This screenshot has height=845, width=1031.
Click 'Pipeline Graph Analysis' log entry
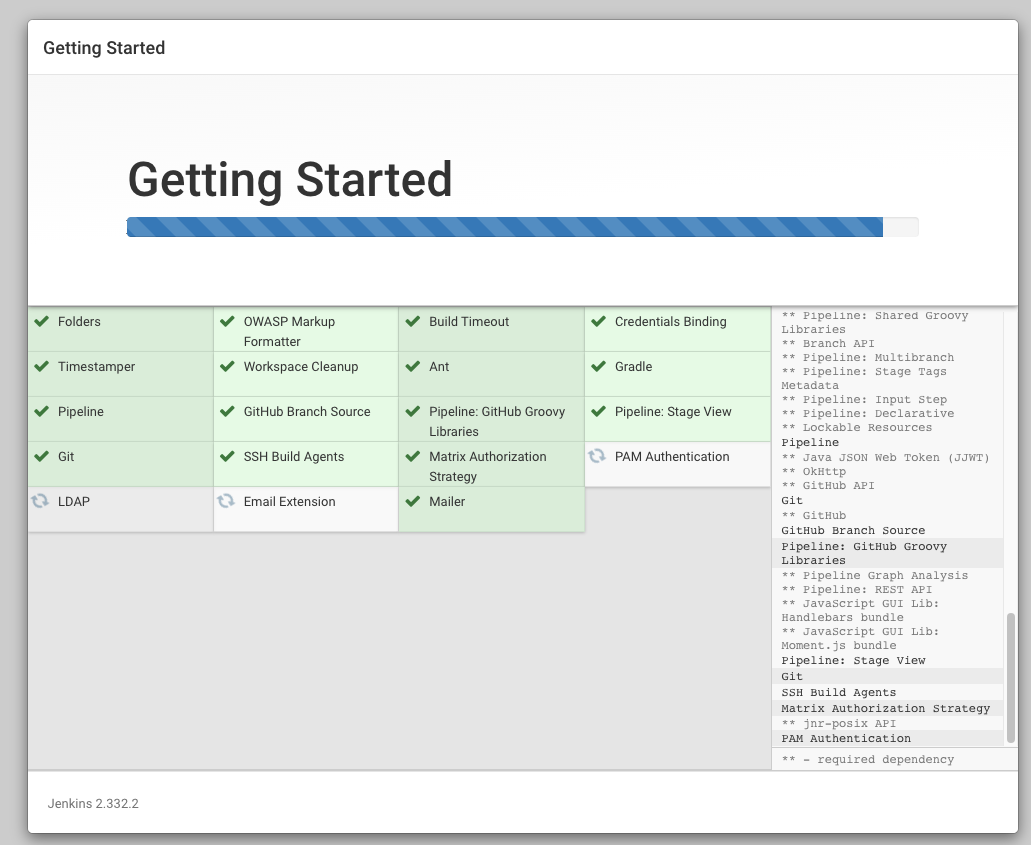click(875, 575)
